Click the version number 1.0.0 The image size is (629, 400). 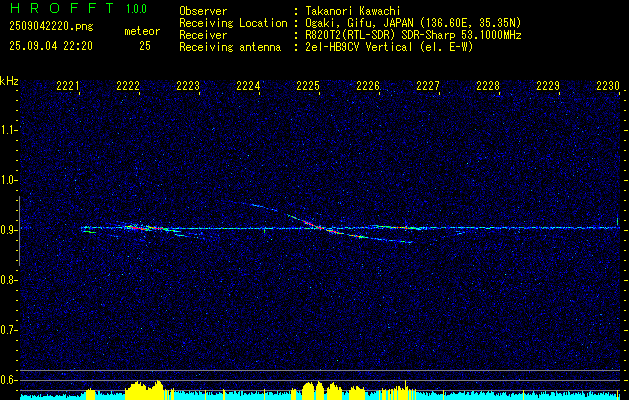(136, 9)
